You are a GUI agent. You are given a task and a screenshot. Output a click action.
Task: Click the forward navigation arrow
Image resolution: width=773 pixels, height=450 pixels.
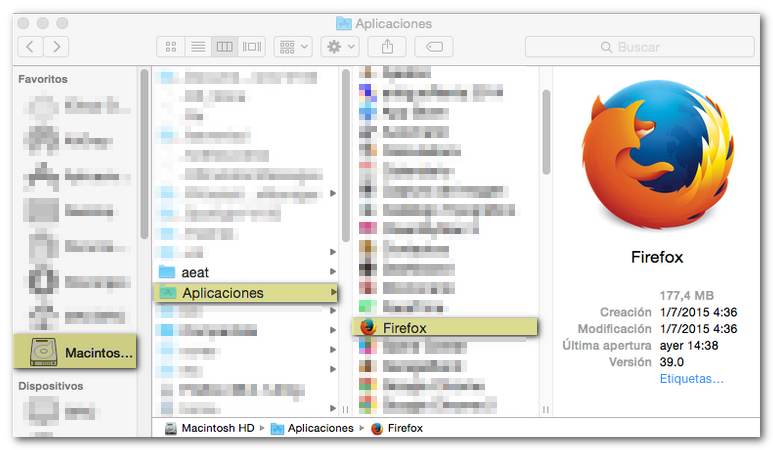(x=57, y=47)
